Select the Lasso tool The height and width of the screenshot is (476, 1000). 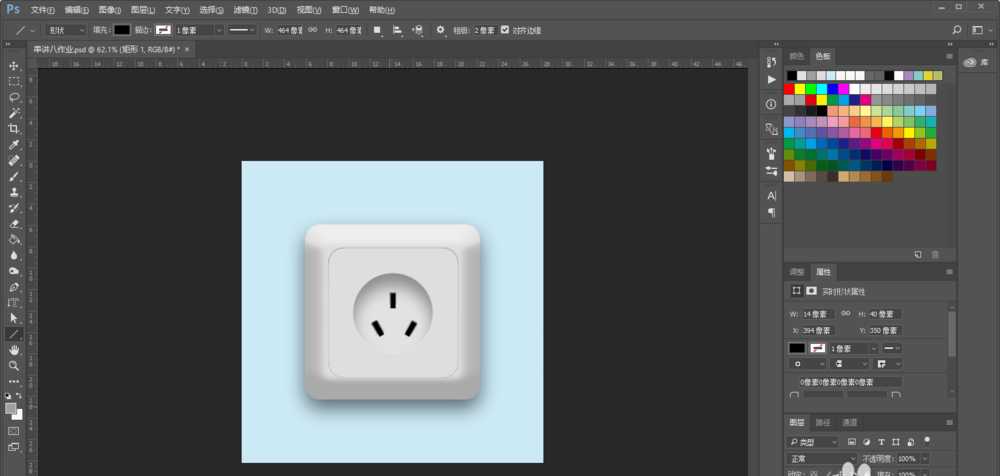pos(14,97)
